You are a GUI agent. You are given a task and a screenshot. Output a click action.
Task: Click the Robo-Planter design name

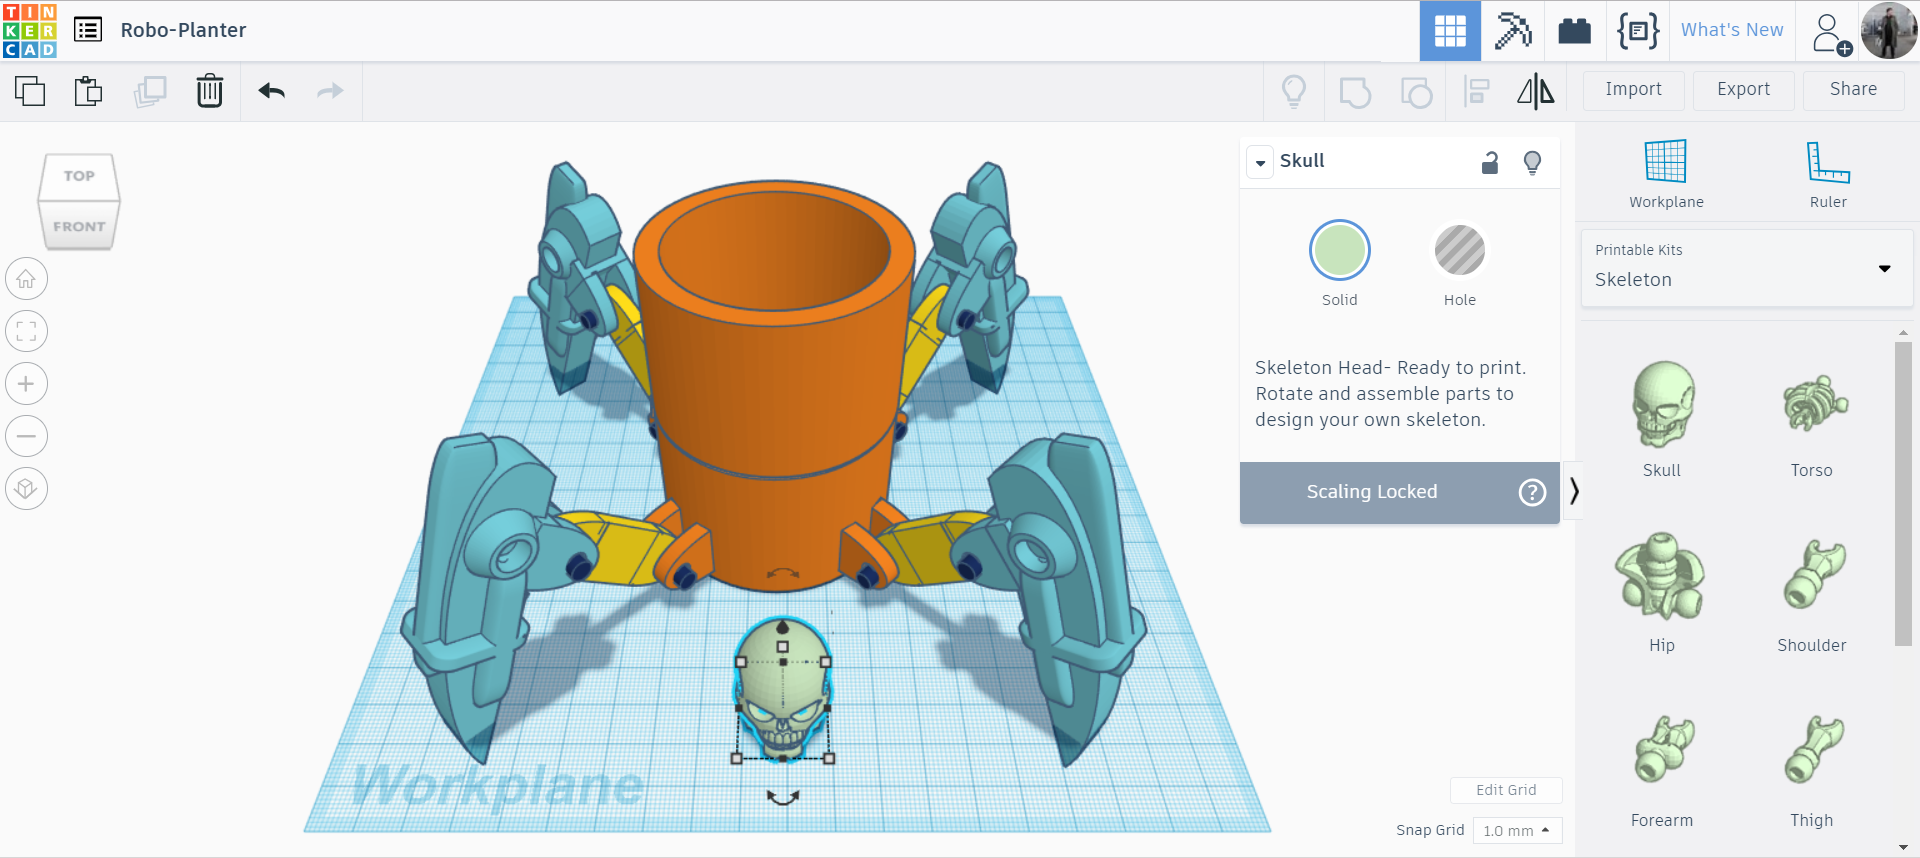[x=183, y=30]
